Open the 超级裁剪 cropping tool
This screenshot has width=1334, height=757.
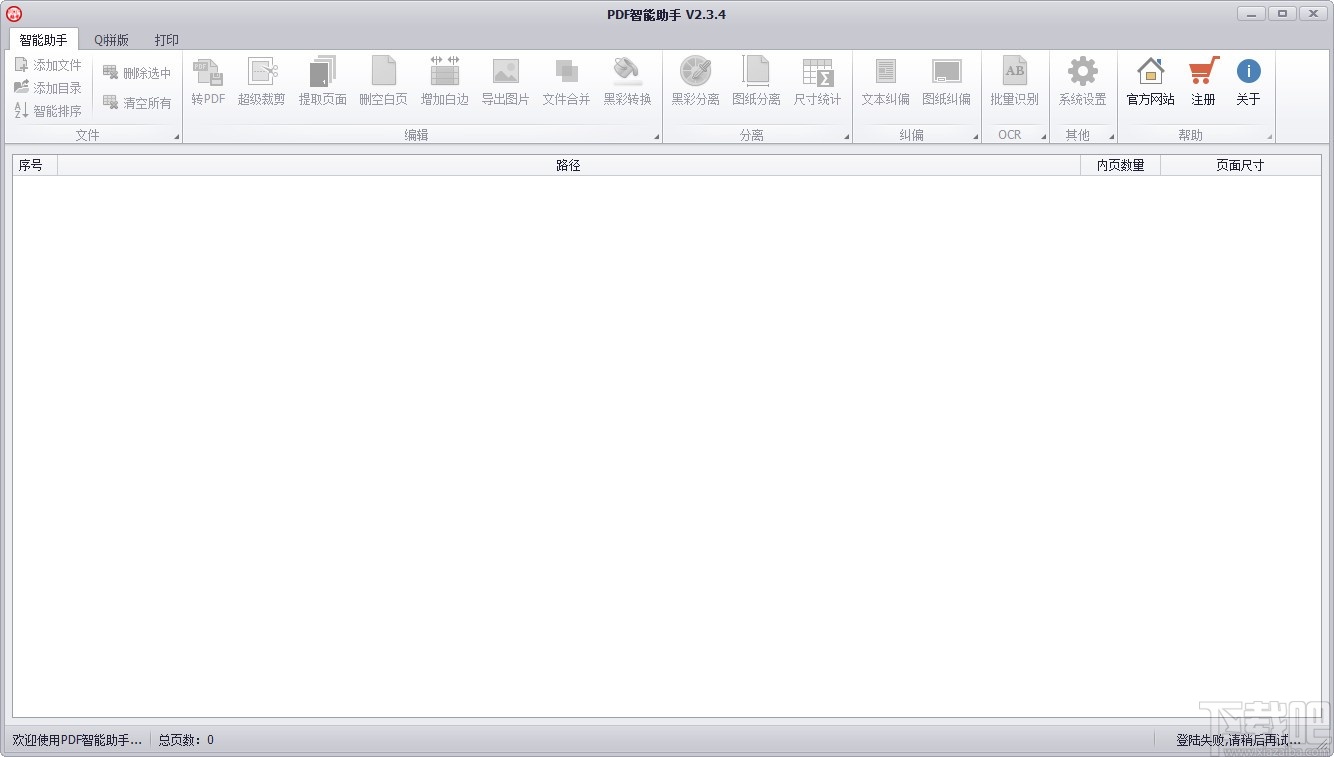(262, 82)
